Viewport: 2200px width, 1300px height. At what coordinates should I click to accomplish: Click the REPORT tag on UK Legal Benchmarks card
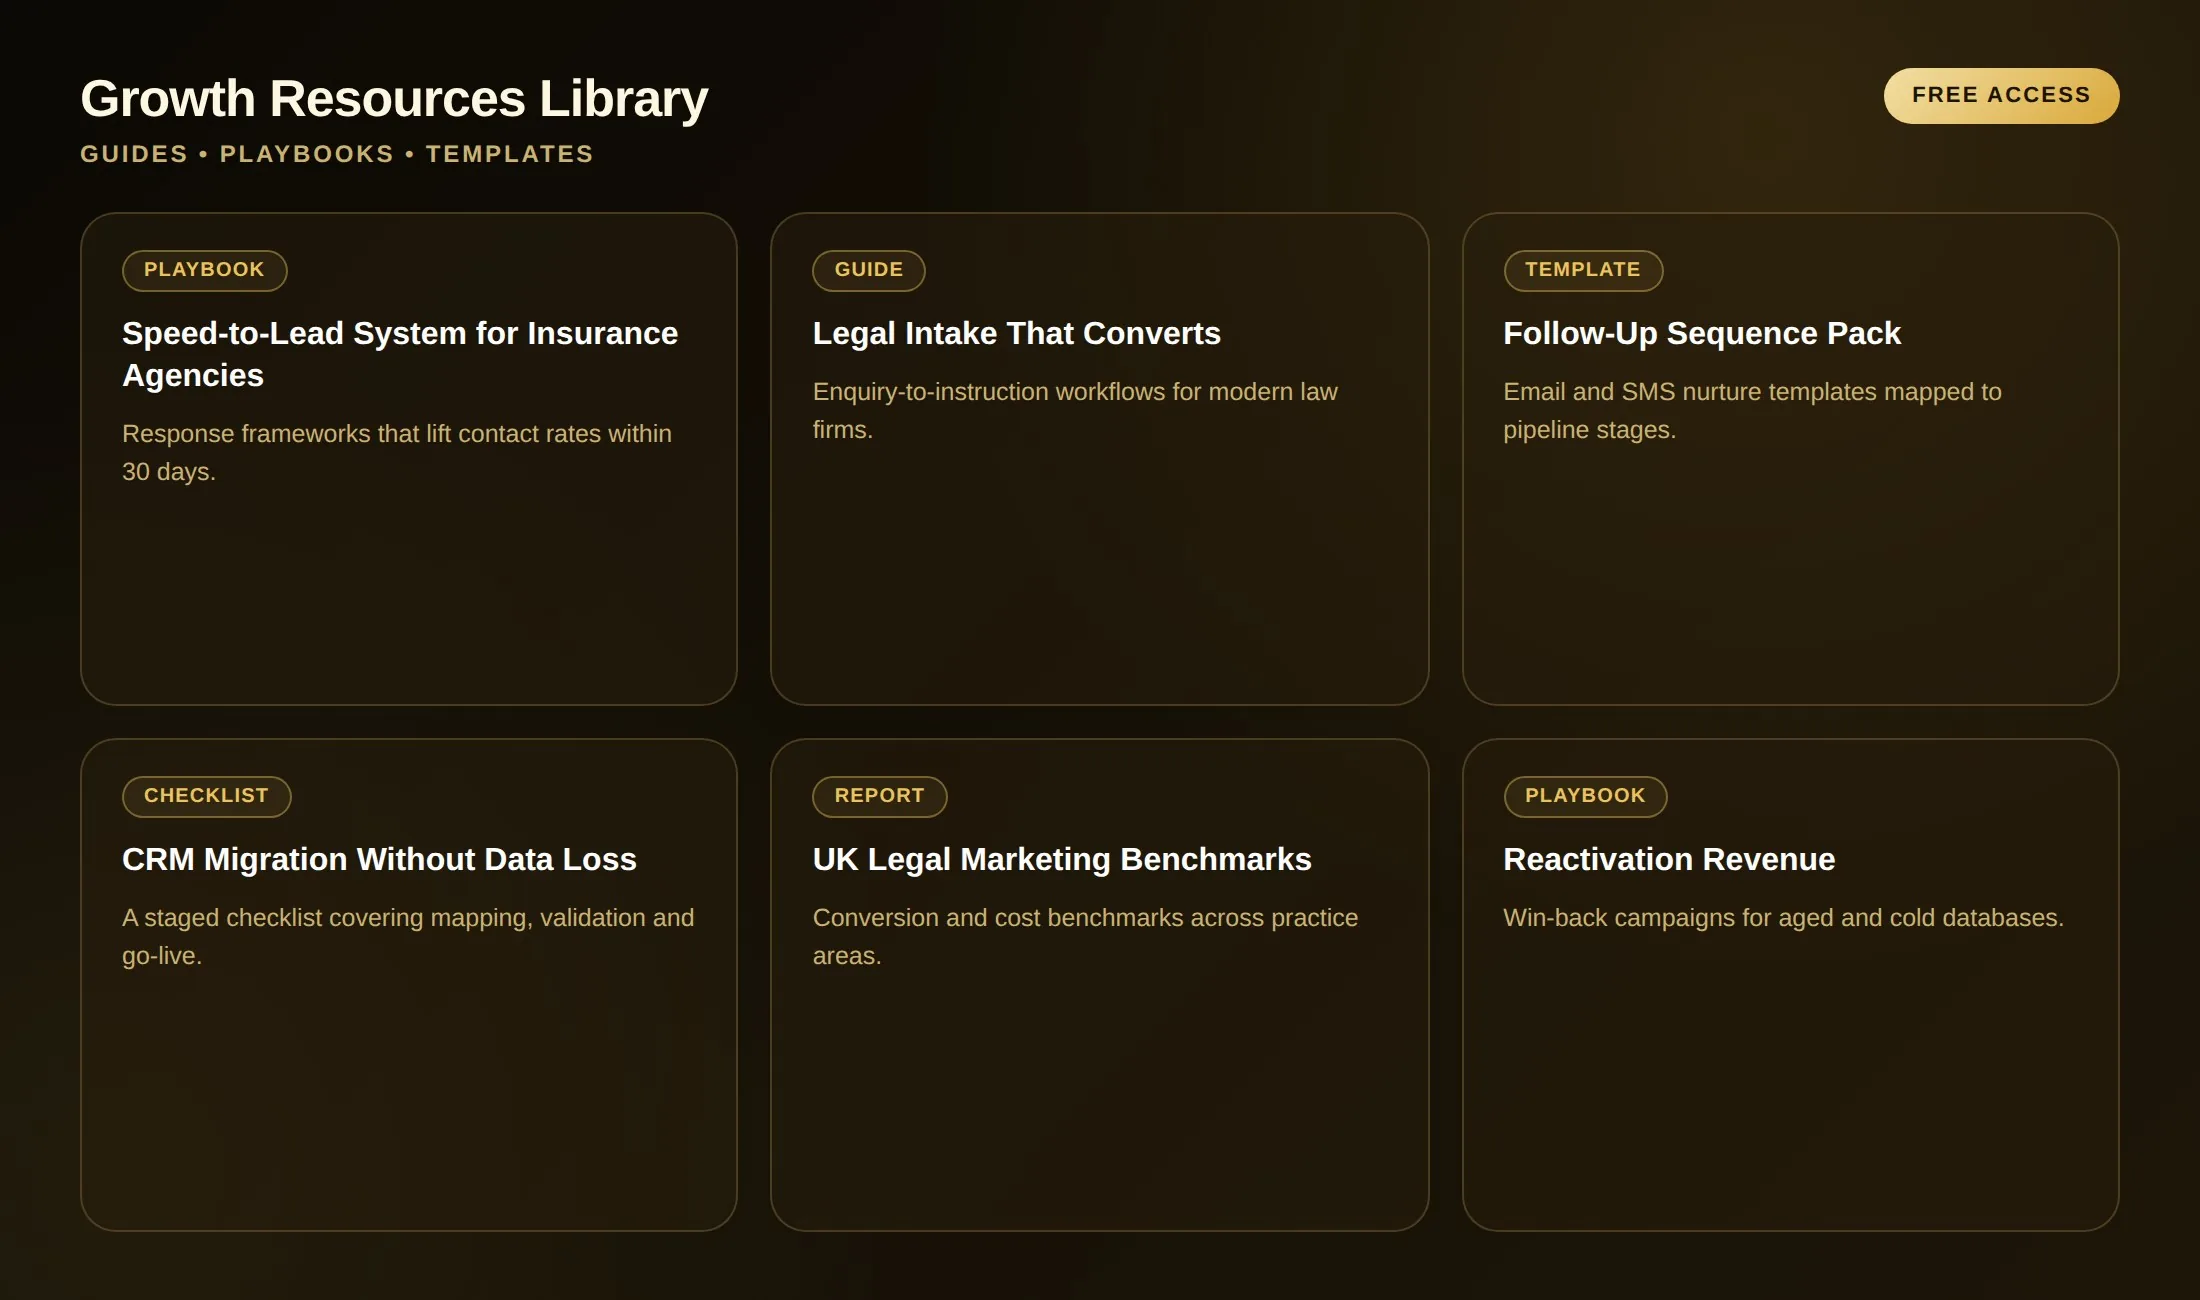[879, 797]
